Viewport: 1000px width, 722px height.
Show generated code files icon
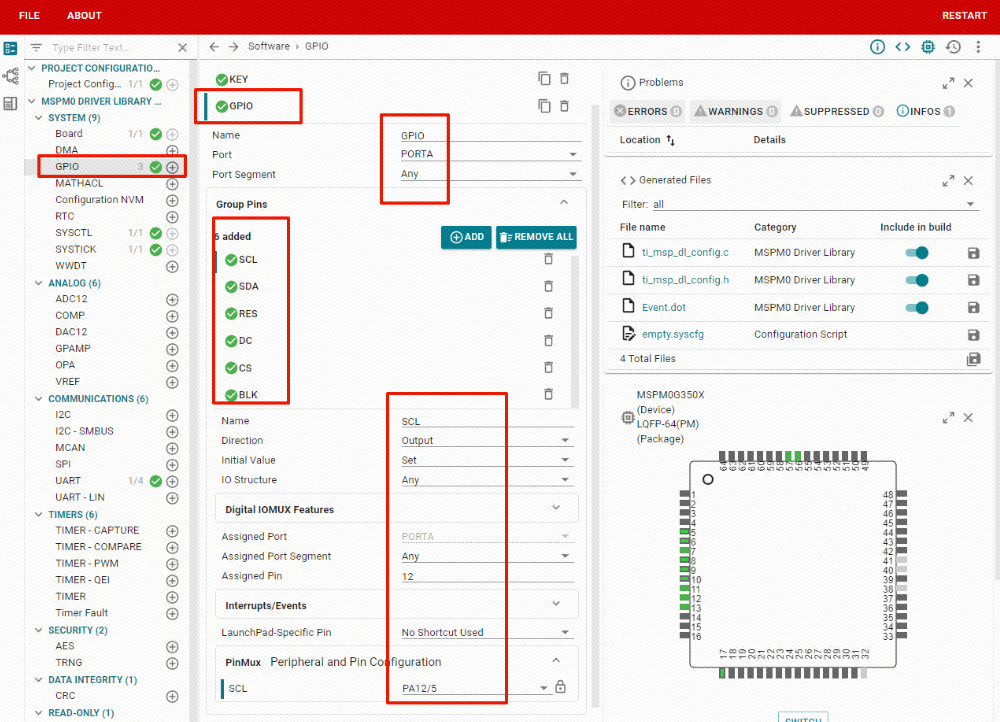(902, 47)
